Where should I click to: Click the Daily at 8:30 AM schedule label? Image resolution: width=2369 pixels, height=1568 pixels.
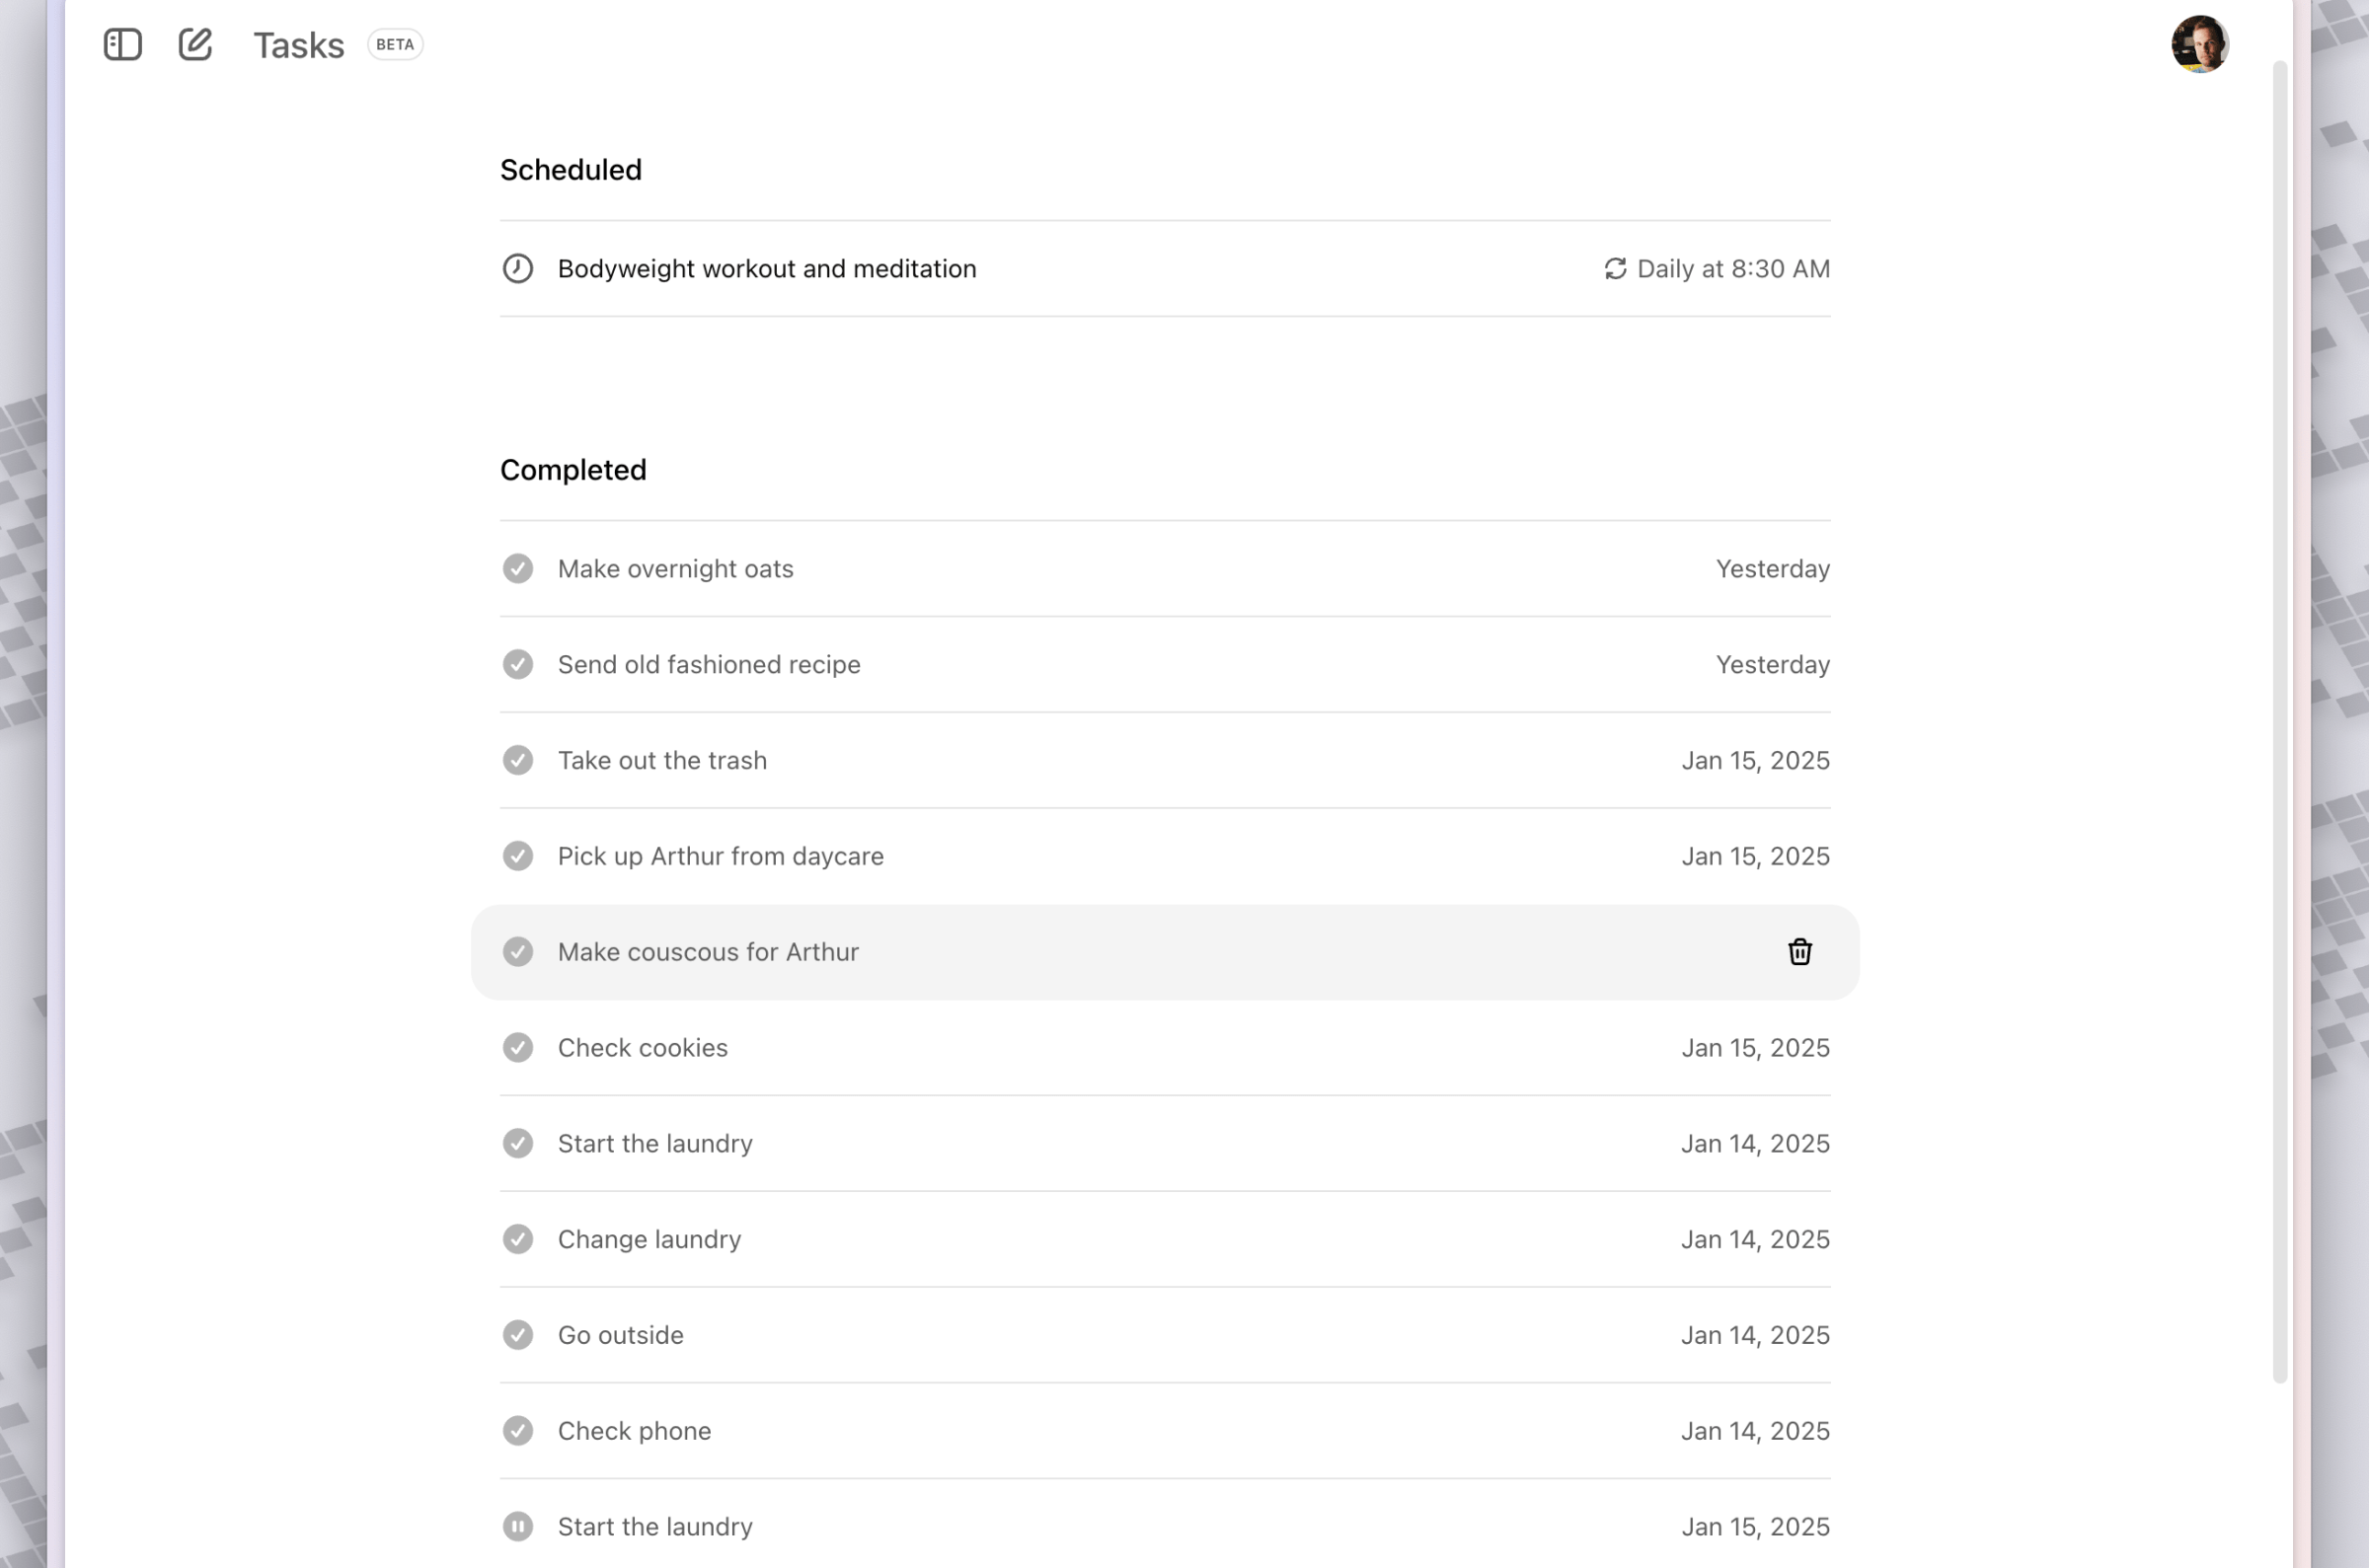[1733, 269]
